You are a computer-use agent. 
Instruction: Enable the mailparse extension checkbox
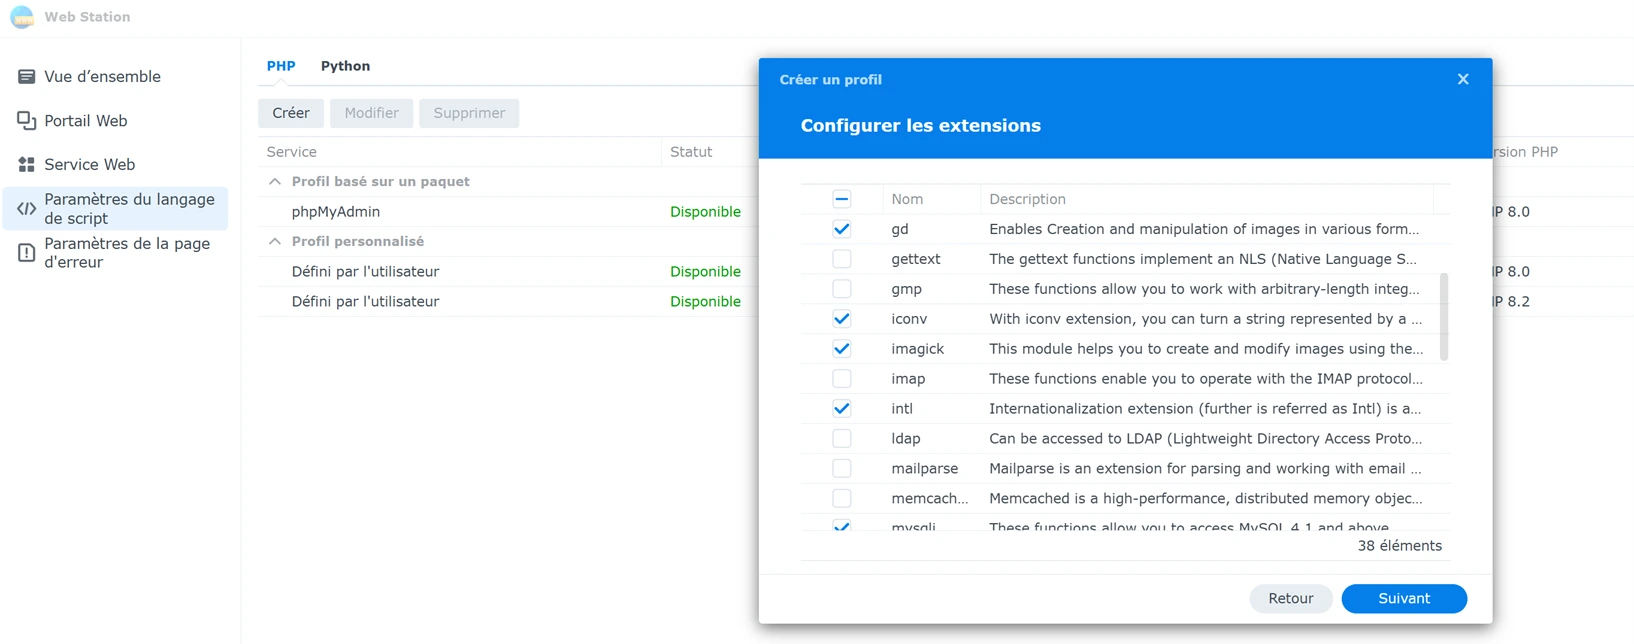(842, 469)
